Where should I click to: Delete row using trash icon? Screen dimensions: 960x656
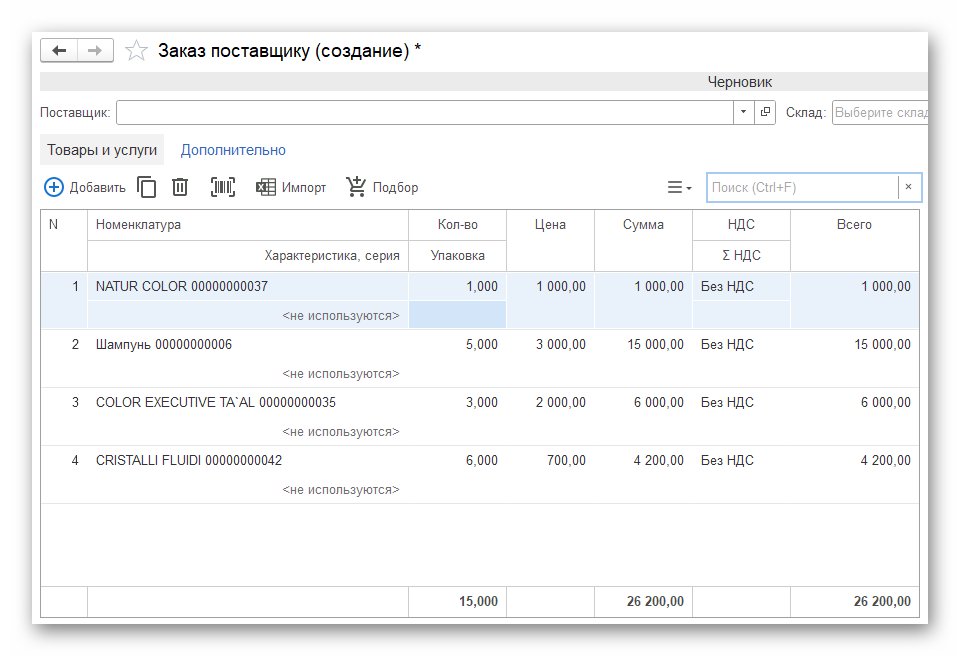(x=180, y=187)
